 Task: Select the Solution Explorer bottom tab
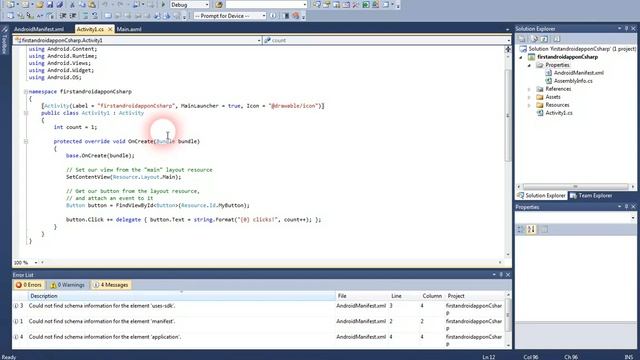pyautogui.click(x=542, y=196)
